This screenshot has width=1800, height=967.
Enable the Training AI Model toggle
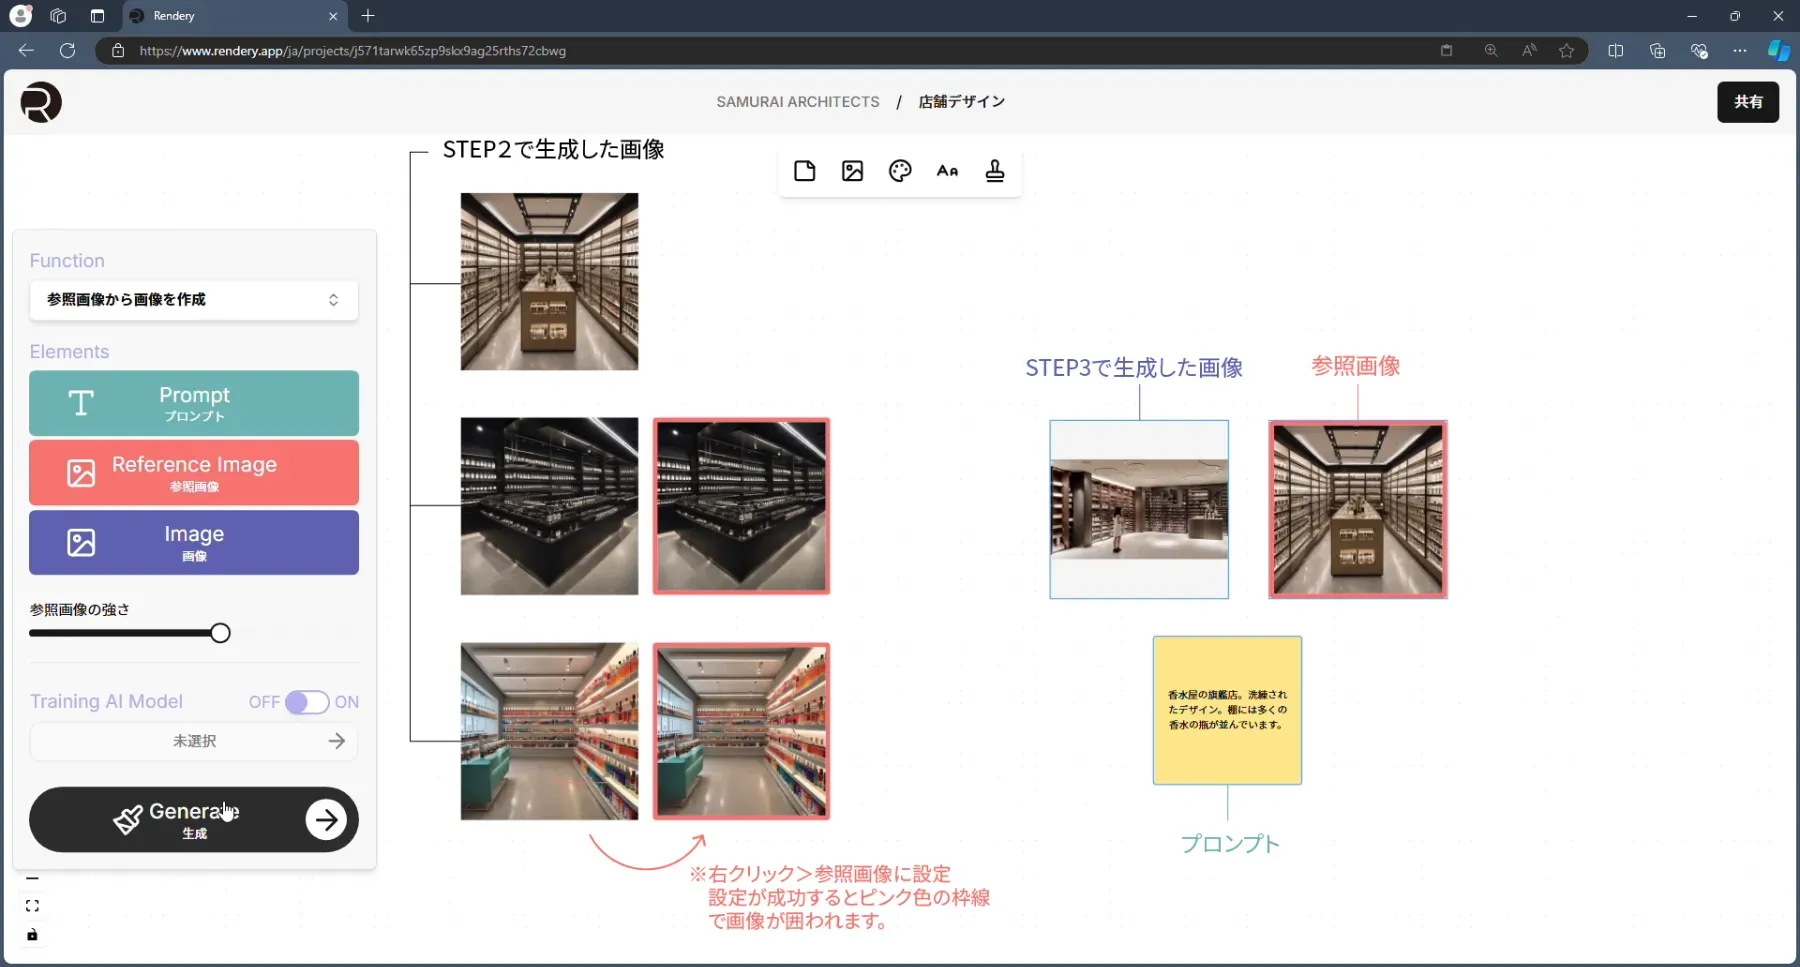coord(309,701)
